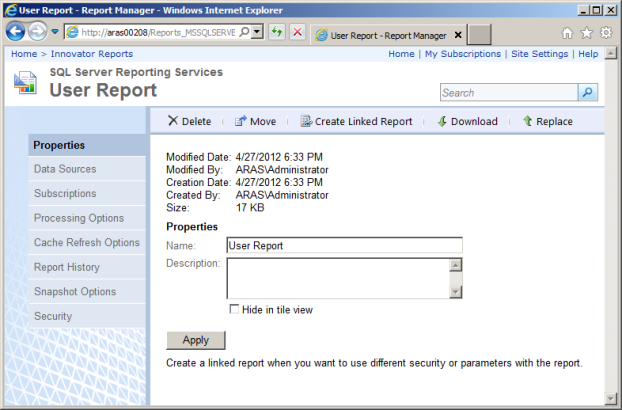The image size is (622, 410).
Task: Open the Processing Options side tab
Action: click(x=87, y=218)
